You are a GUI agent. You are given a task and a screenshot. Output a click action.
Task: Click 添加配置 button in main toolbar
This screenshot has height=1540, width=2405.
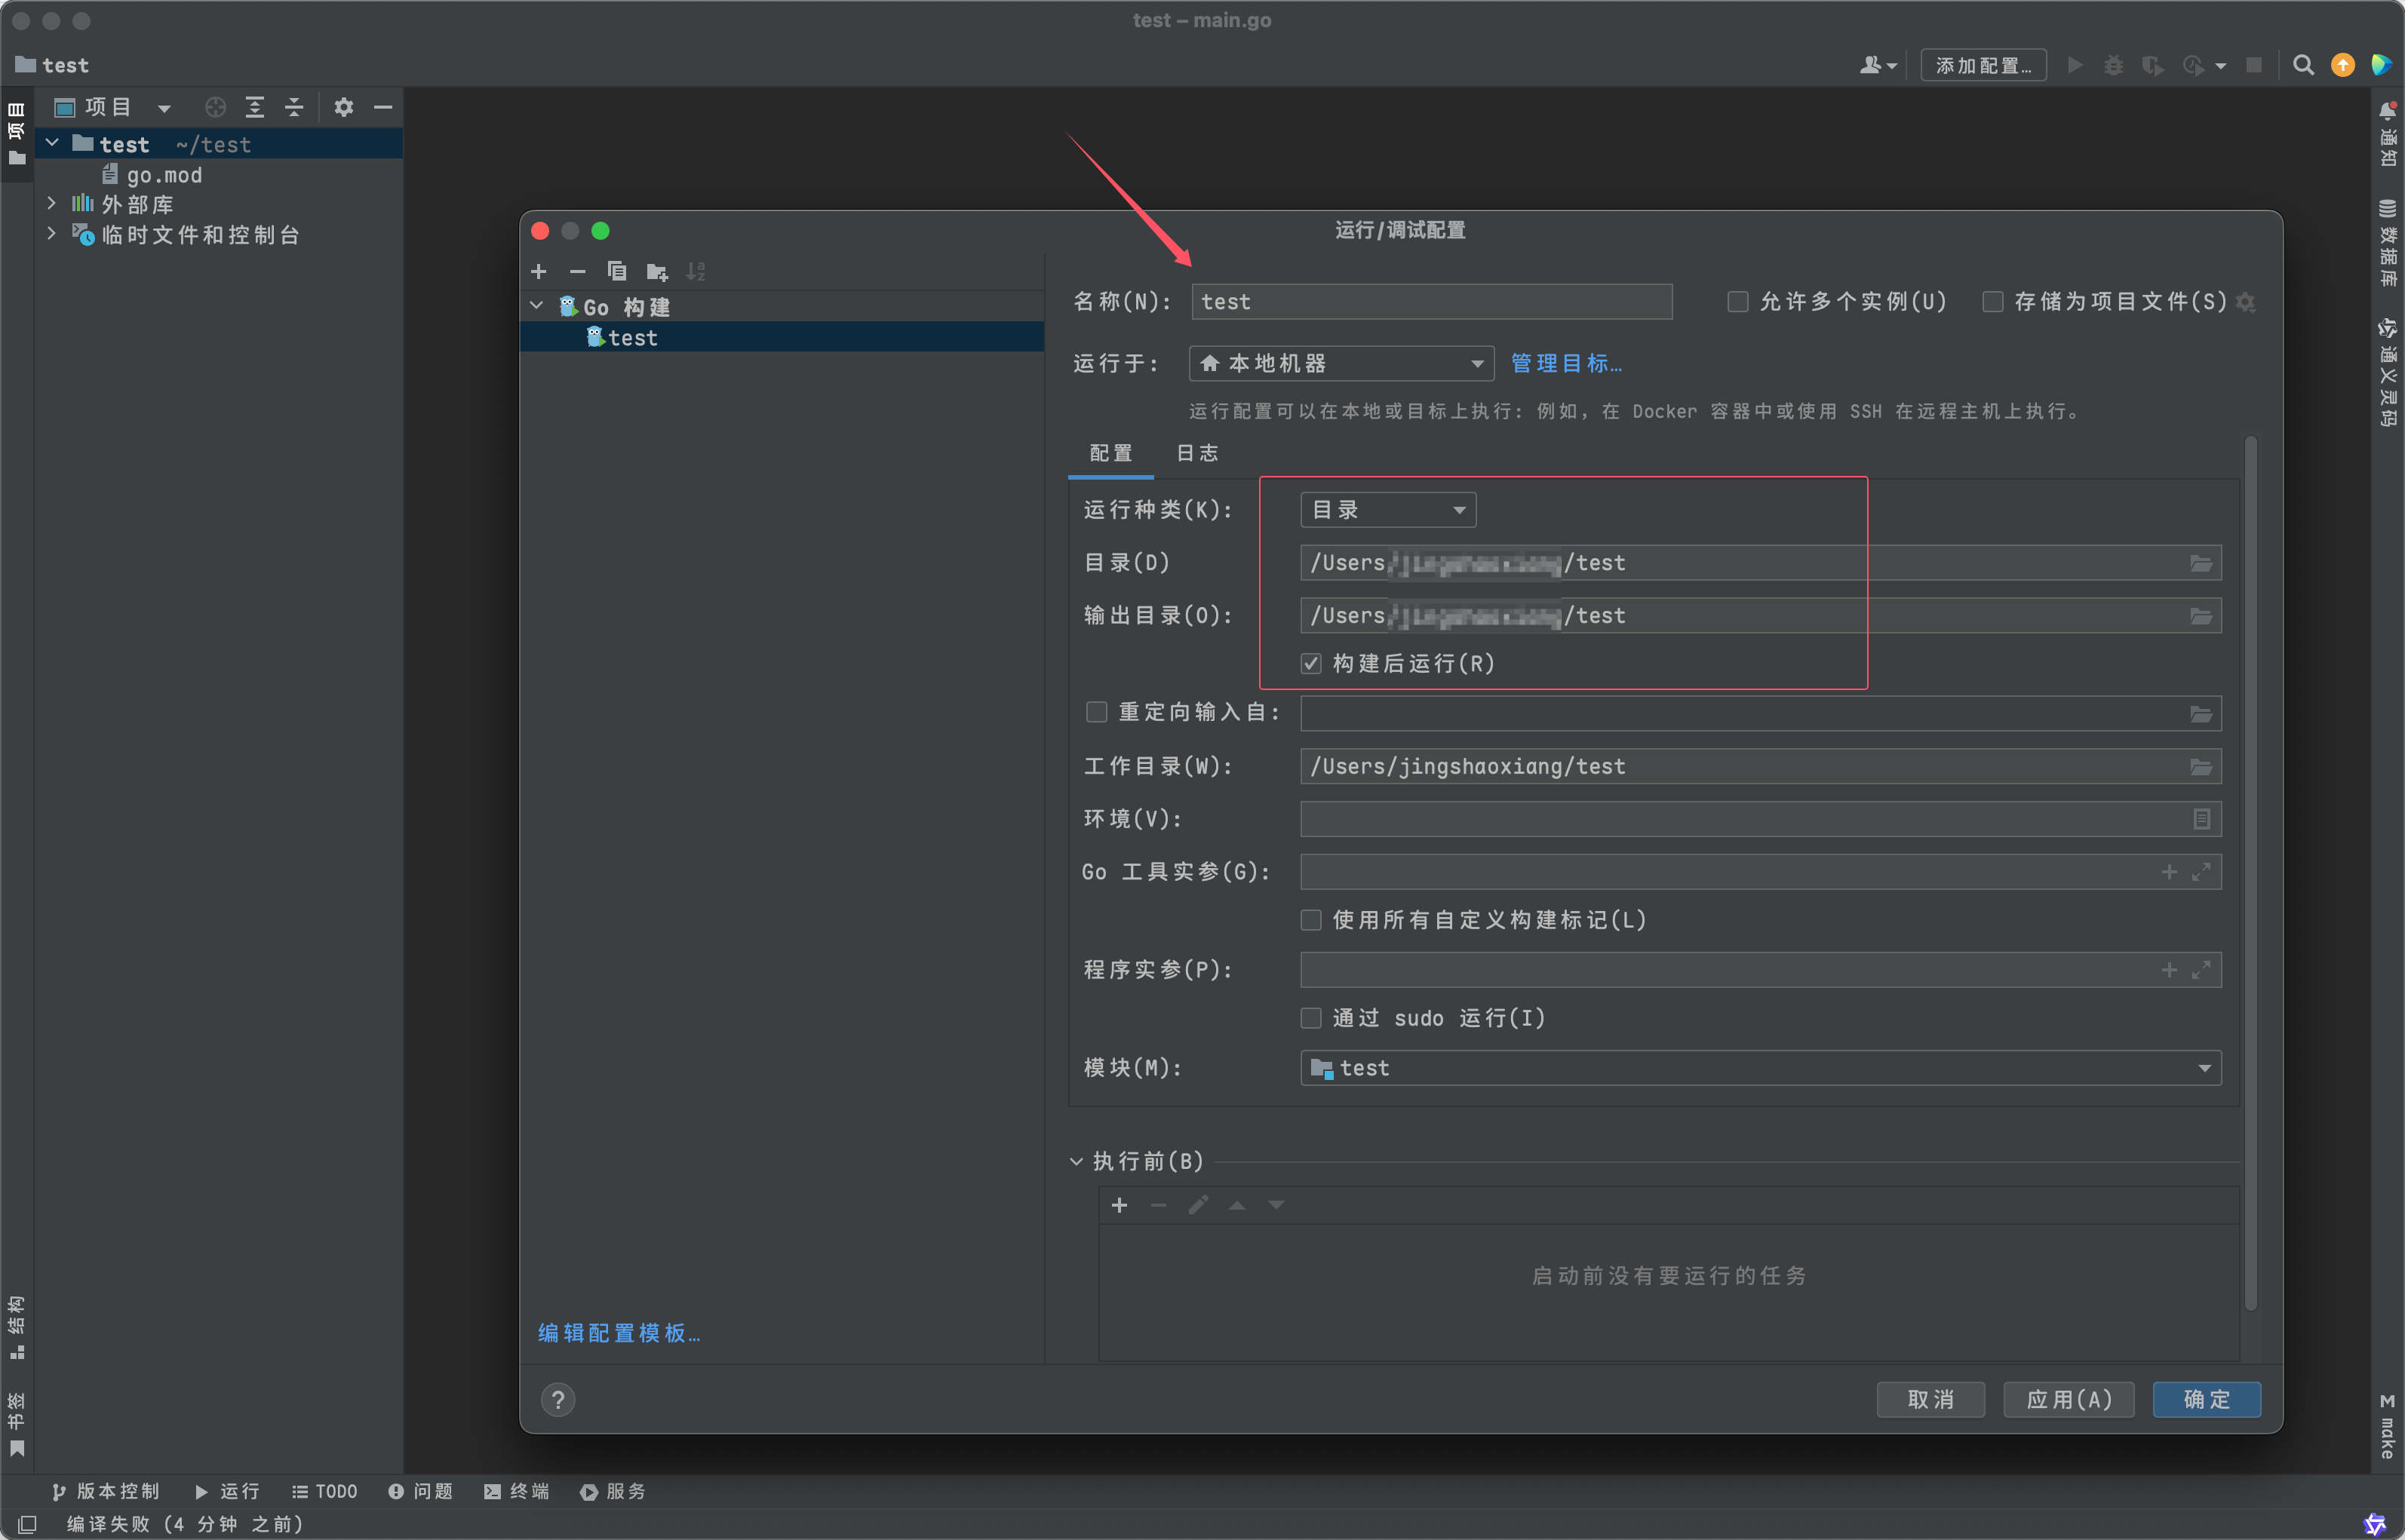coord(1983,65)
